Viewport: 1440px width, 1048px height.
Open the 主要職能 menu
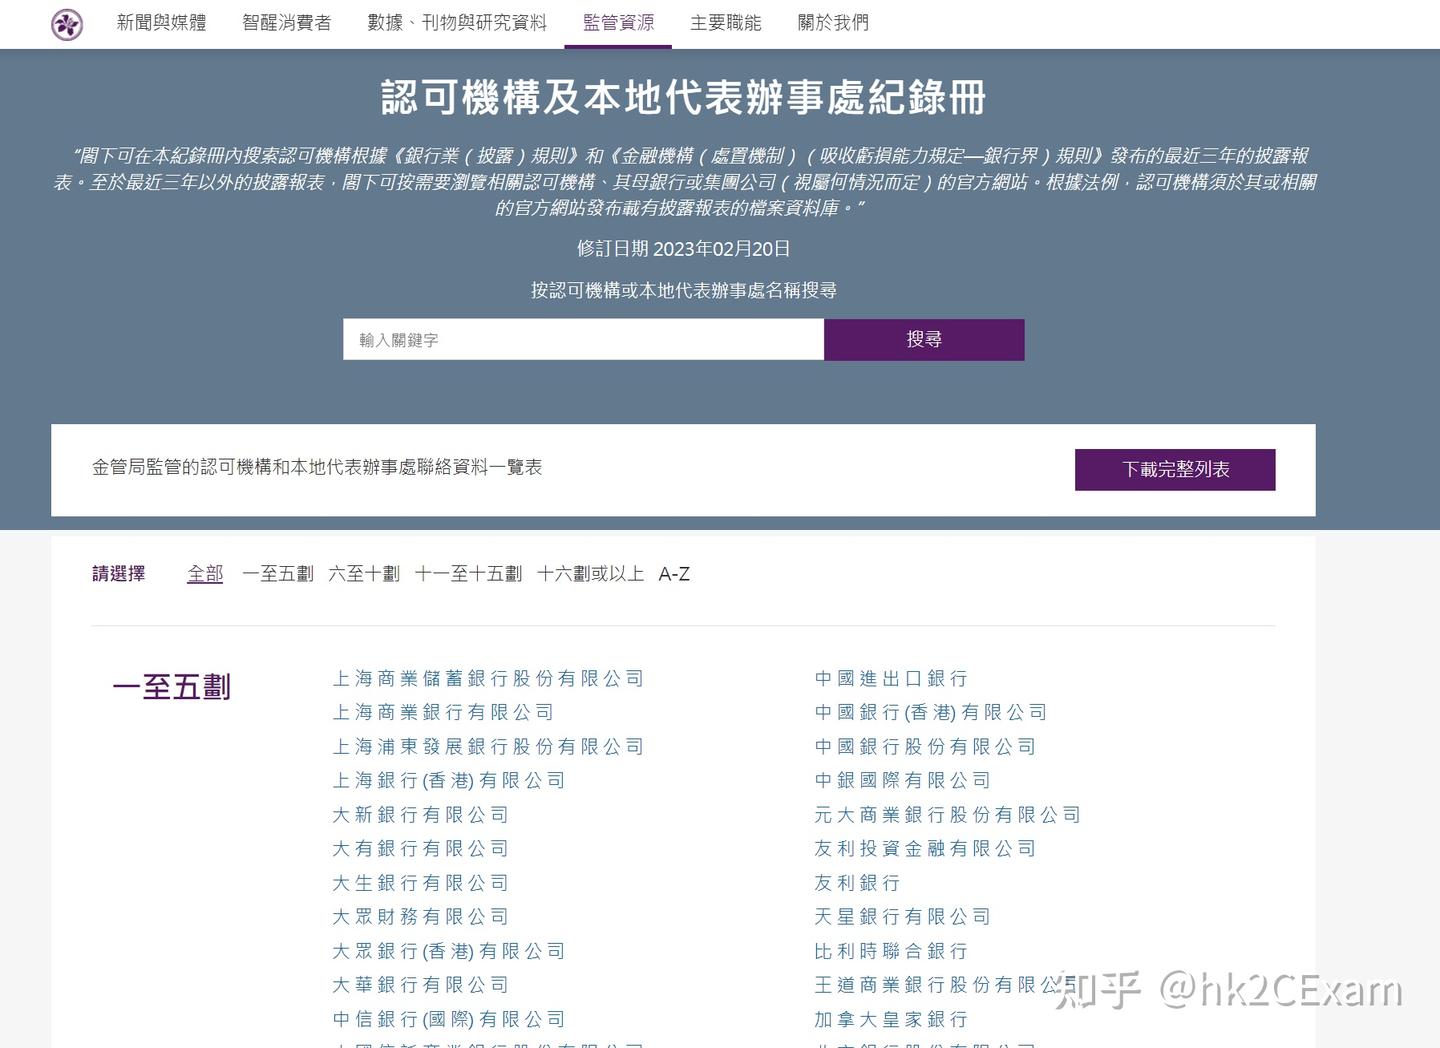[726, 23]
